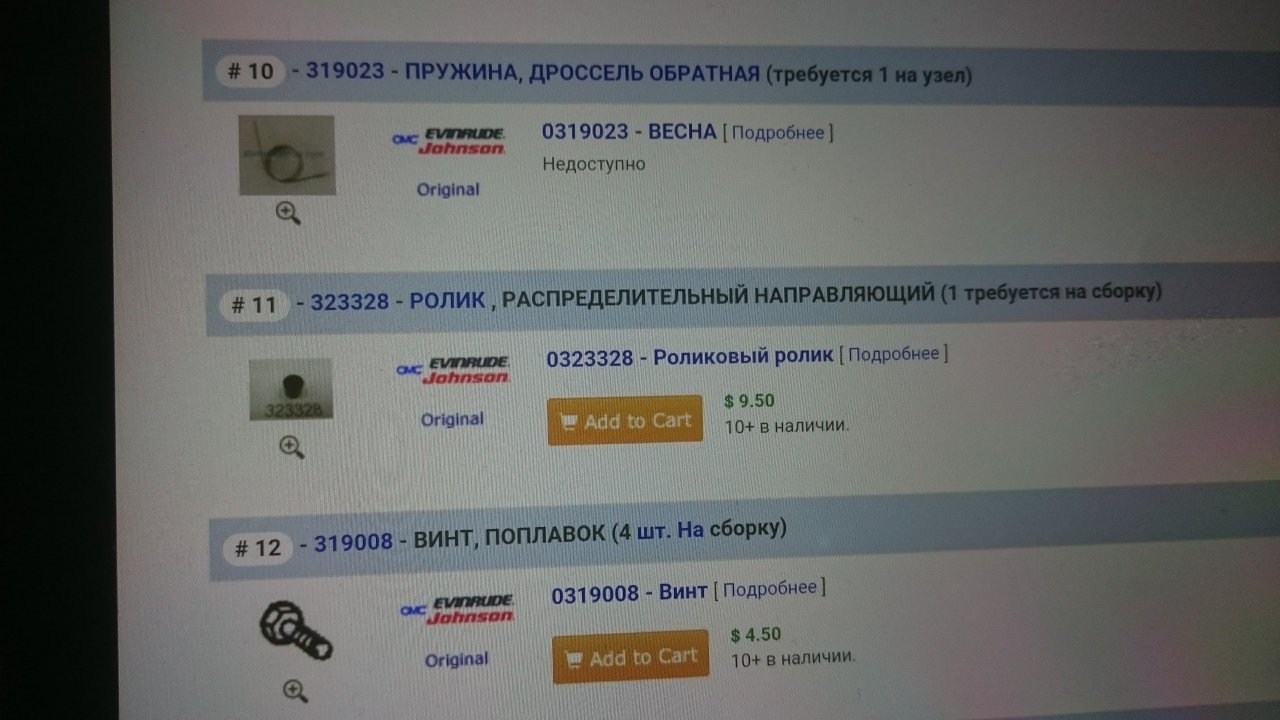Show Подробнее details for part 0323328
Viewport: 1280px width, 720px height.
pos(893,354)
